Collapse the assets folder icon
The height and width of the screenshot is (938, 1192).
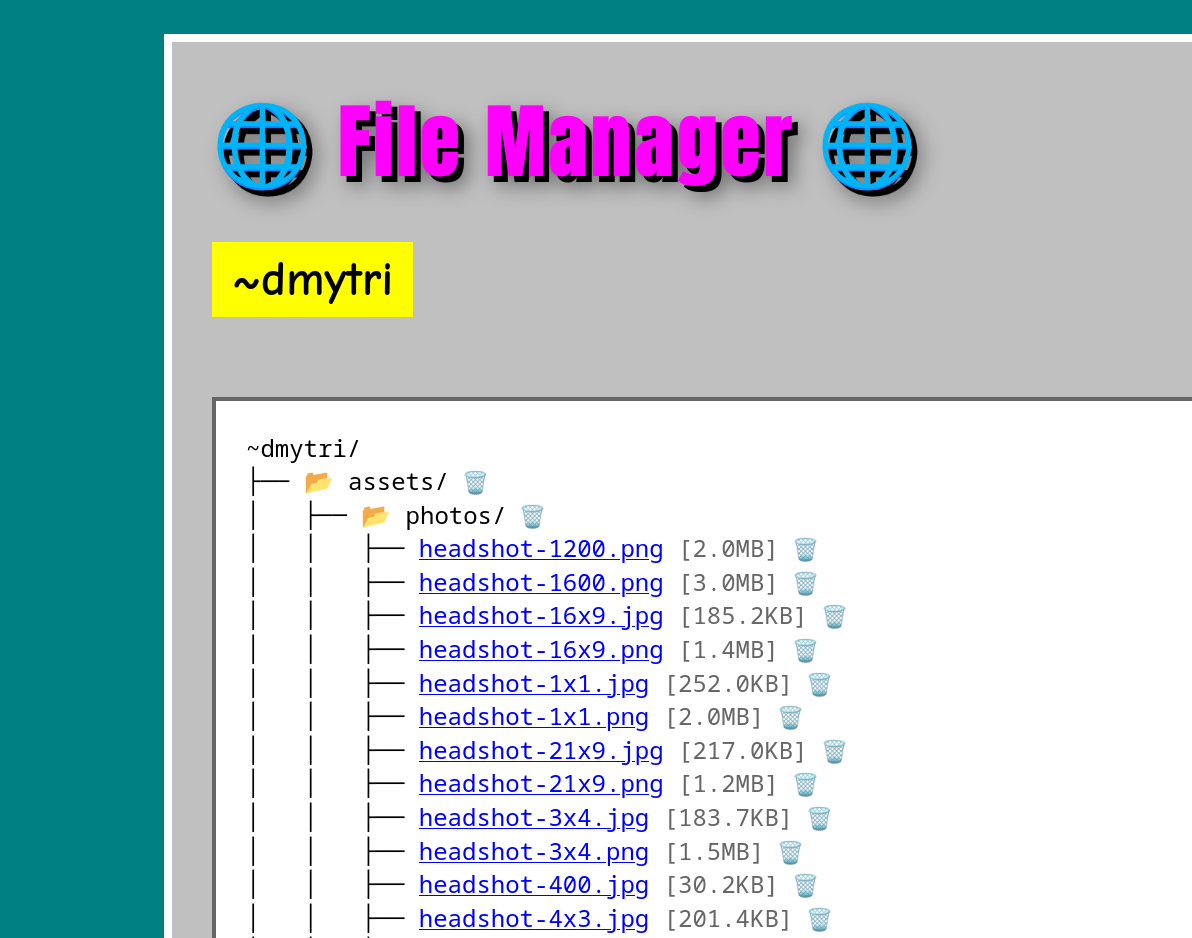click(318, 483)
